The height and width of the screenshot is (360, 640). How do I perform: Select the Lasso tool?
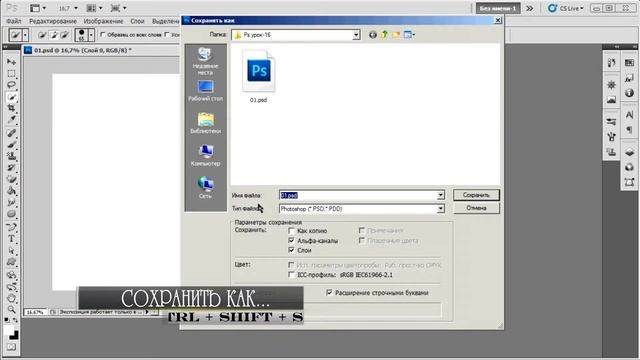(x=11, y=85)
